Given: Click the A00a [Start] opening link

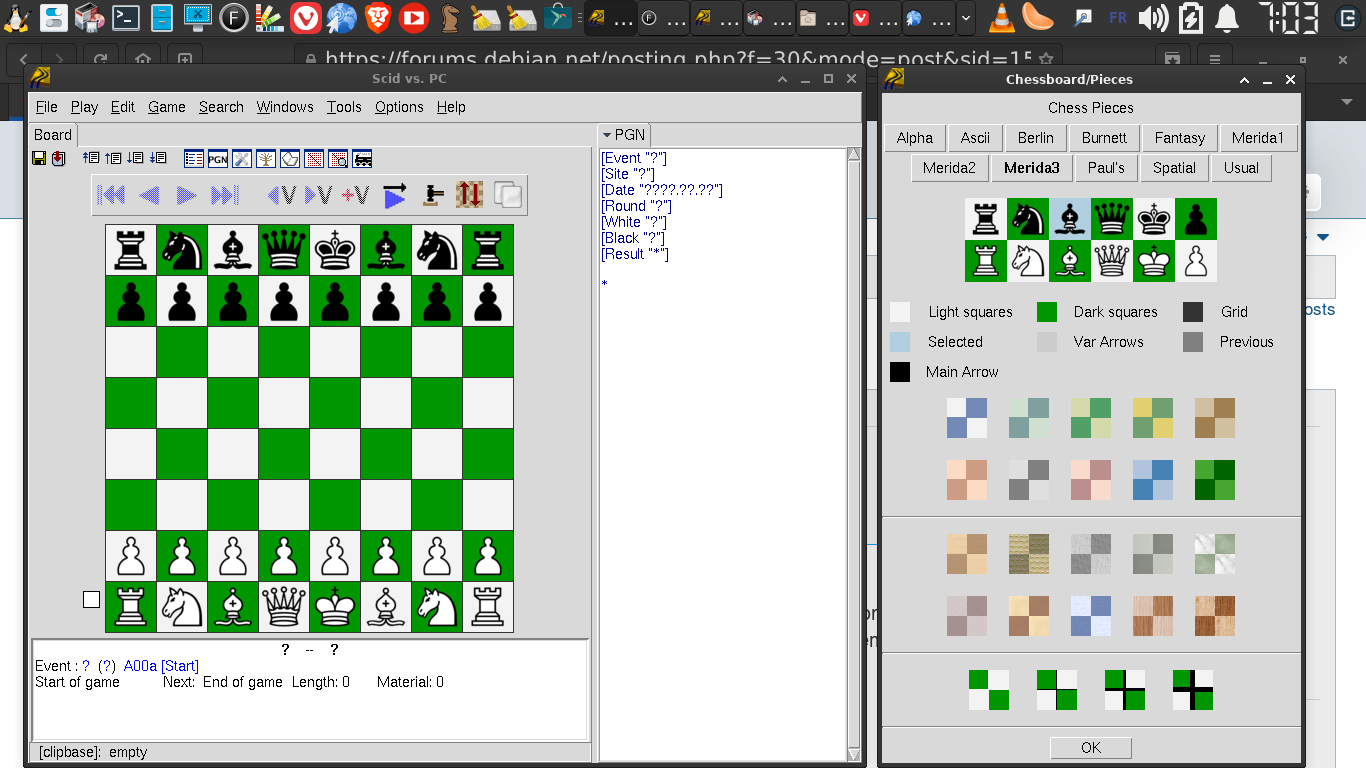Looking at the screenshot, I should (161, 666).
